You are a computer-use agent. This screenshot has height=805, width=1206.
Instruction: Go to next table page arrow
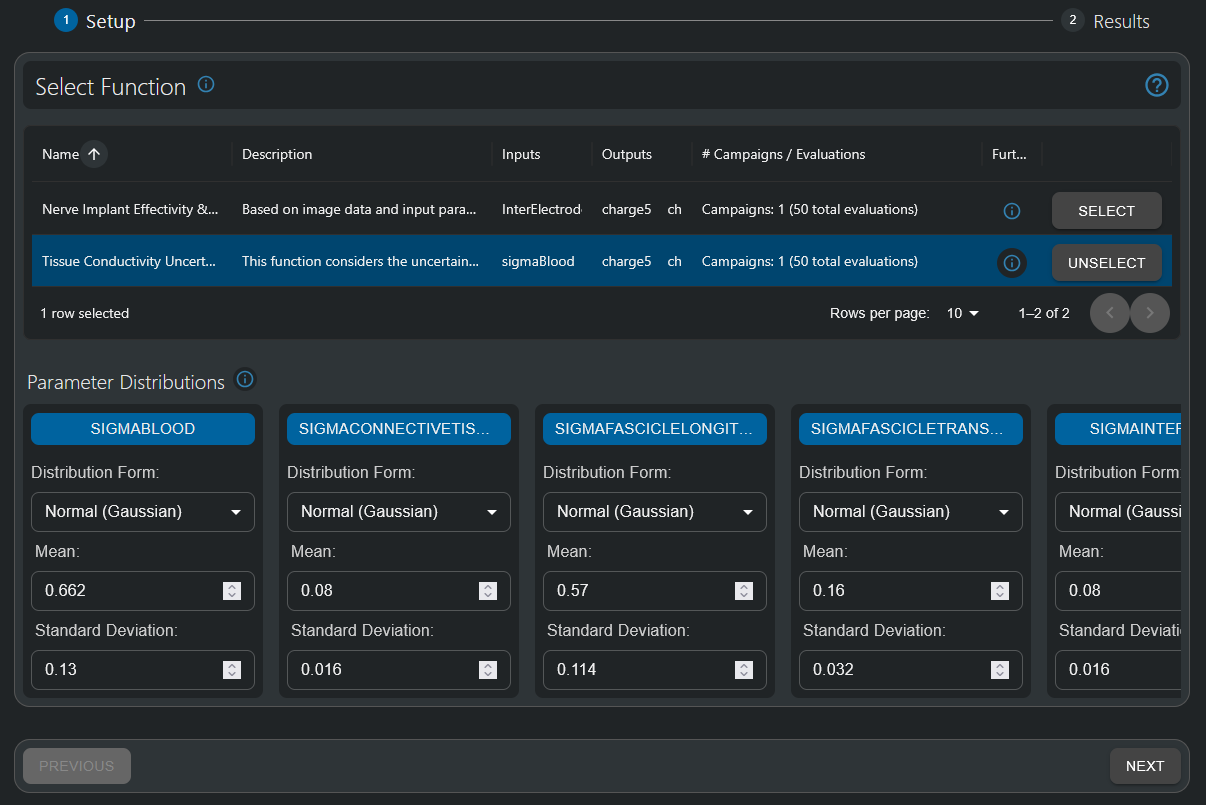pos(1149,313)
